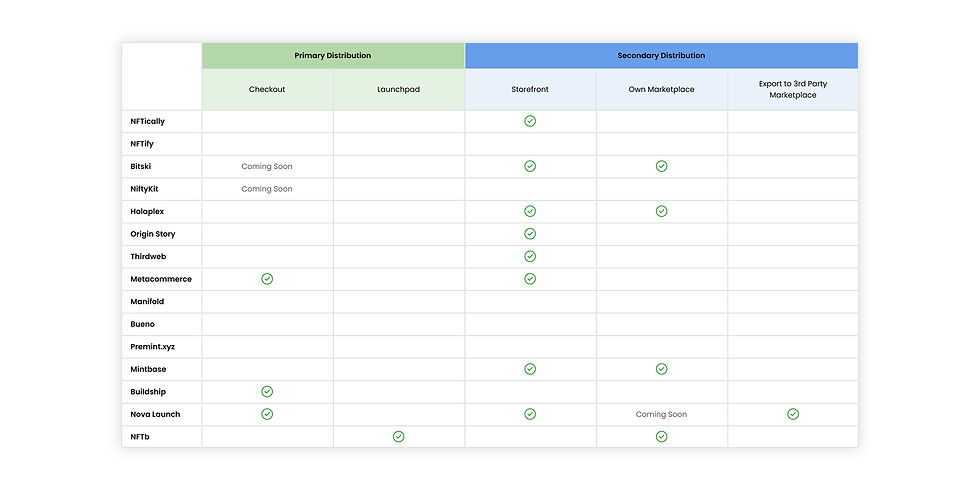Select the Origin Story row label
980x490 pixels.
152,234
